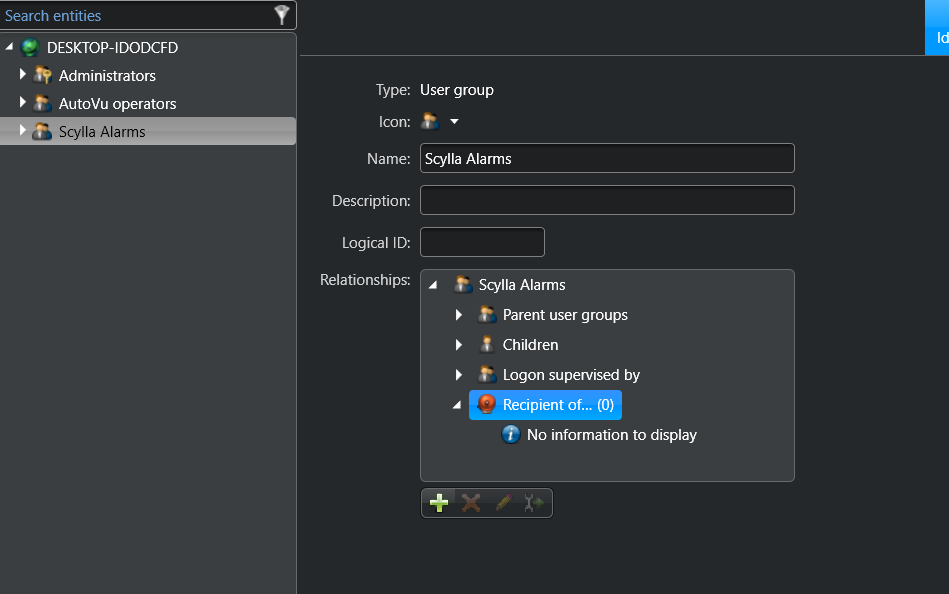The width and height of the screenshot is (949, 594).
Task: Expand the Children relationship node
Action: [x=459, y=345]
